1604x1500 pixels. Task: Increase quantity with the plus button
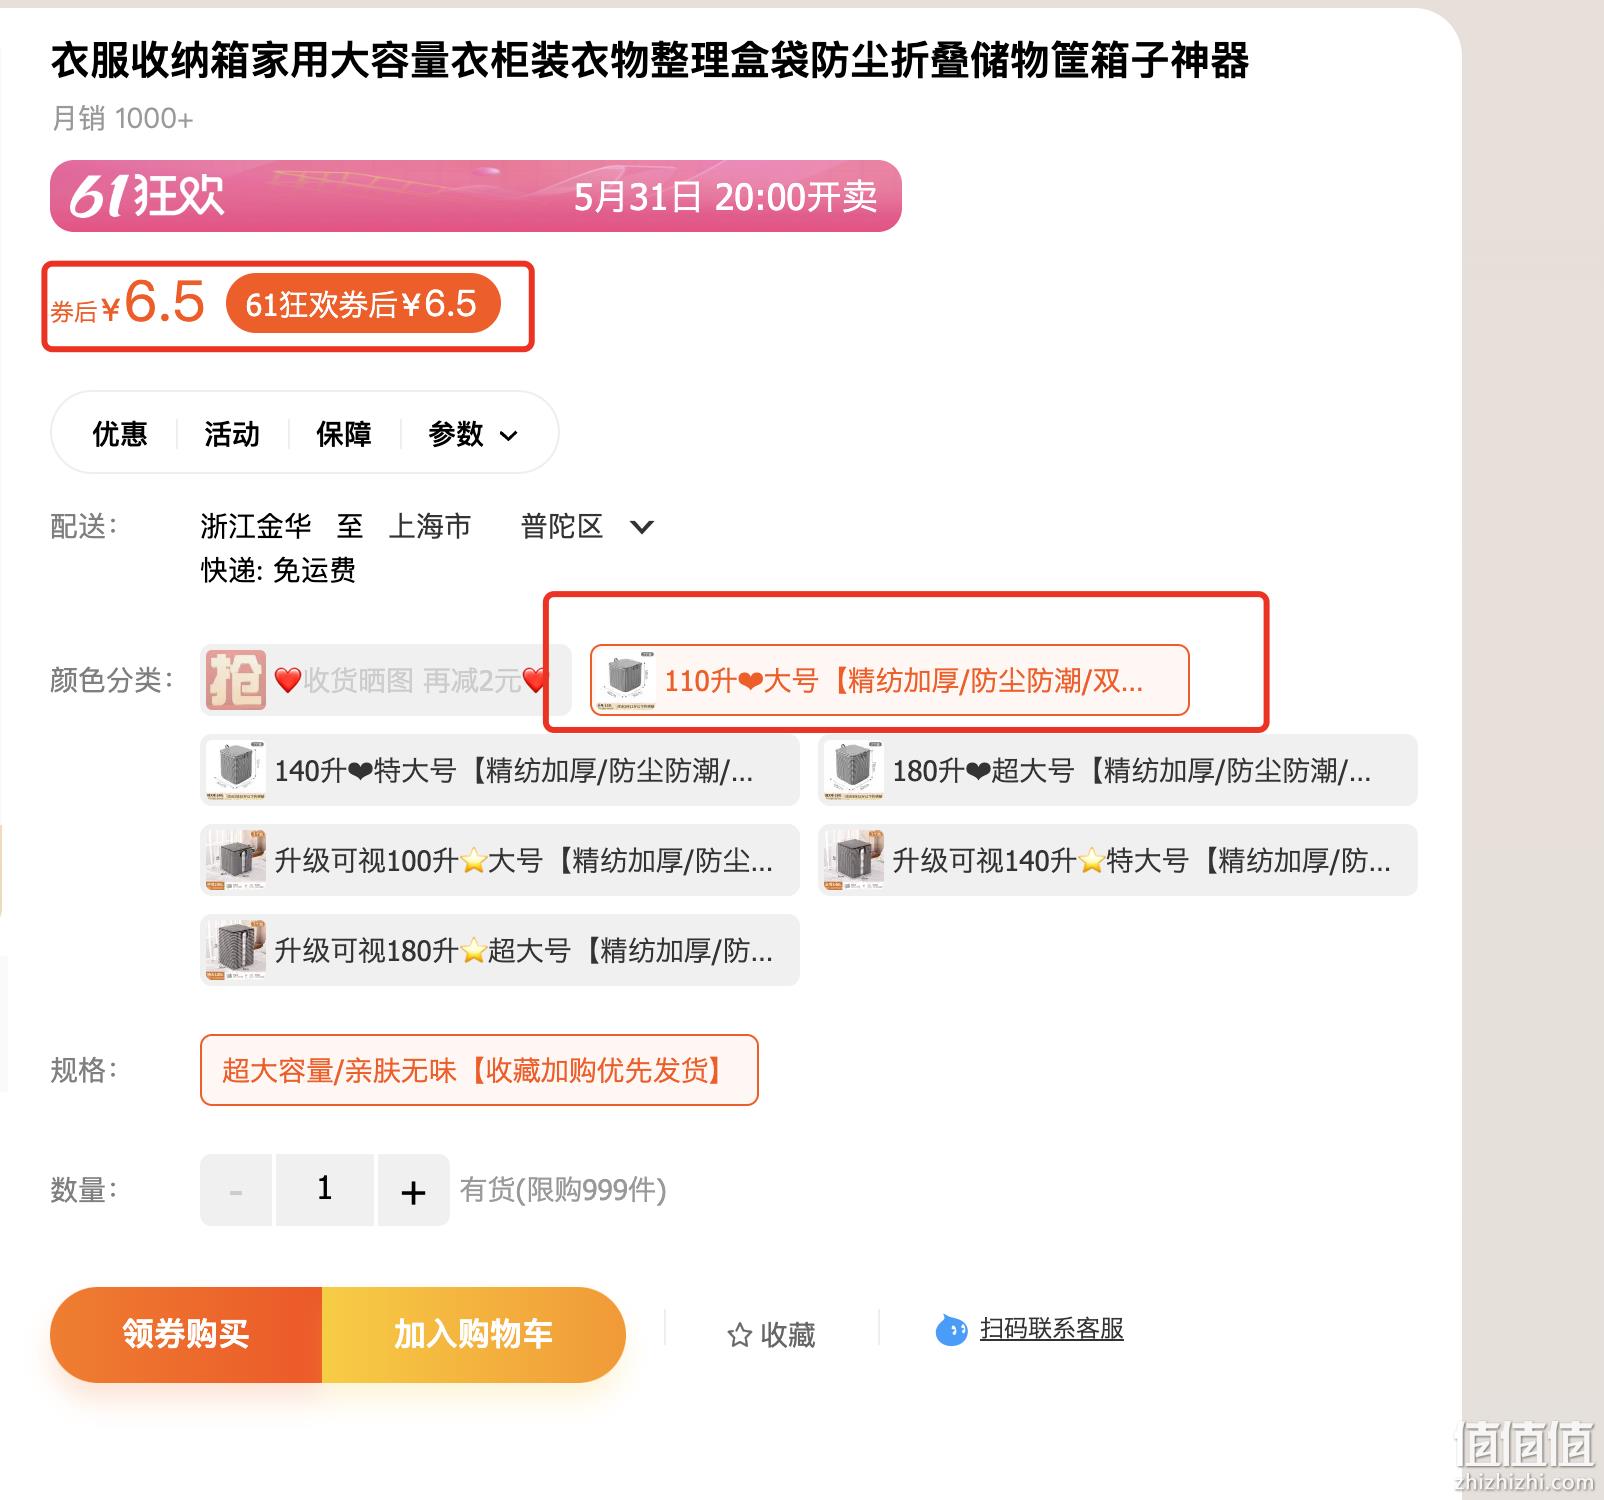[x=413, y=1190]
